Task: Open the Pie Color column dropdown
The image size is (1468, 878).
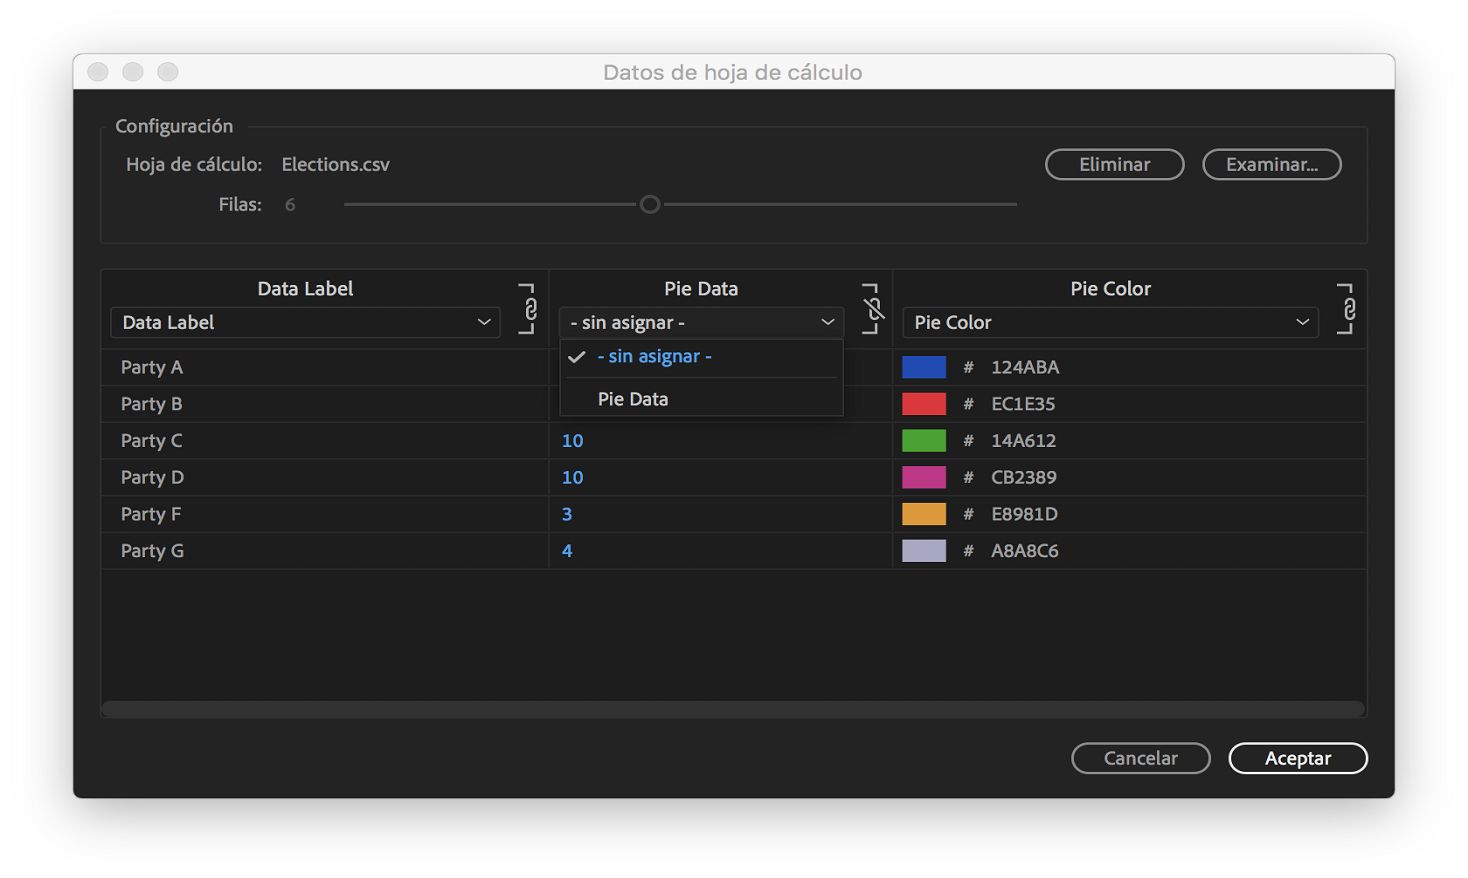Action: [1110, 322]
